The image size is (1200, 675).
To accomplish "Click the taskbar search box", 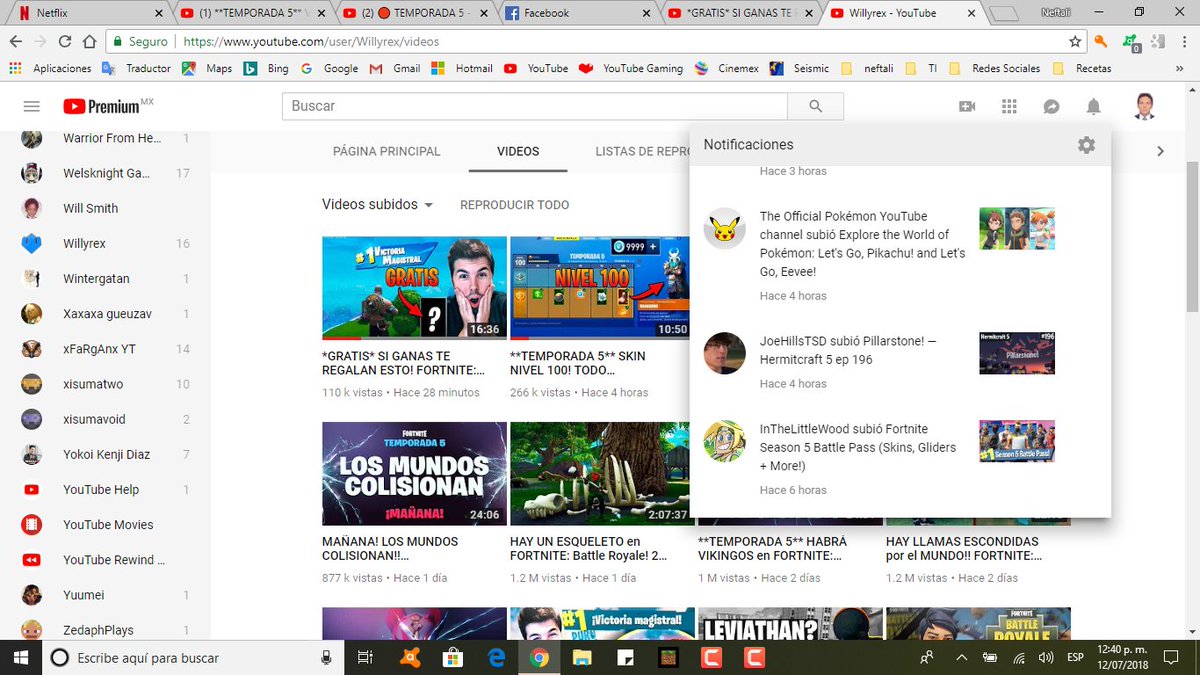I will coord(193,657).
